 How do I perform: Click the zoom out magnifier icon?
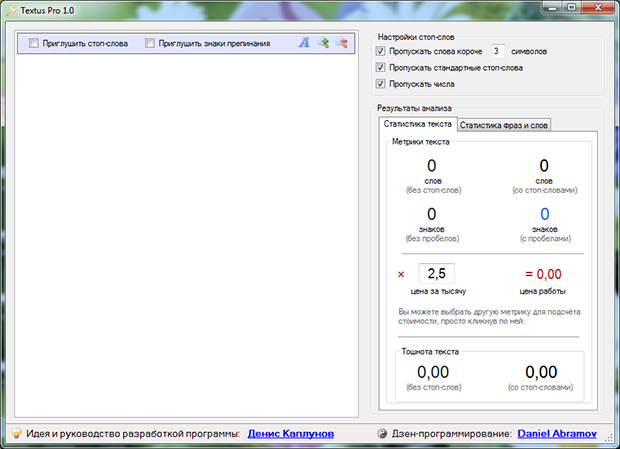pyautogui.click(x=342, y=43)
